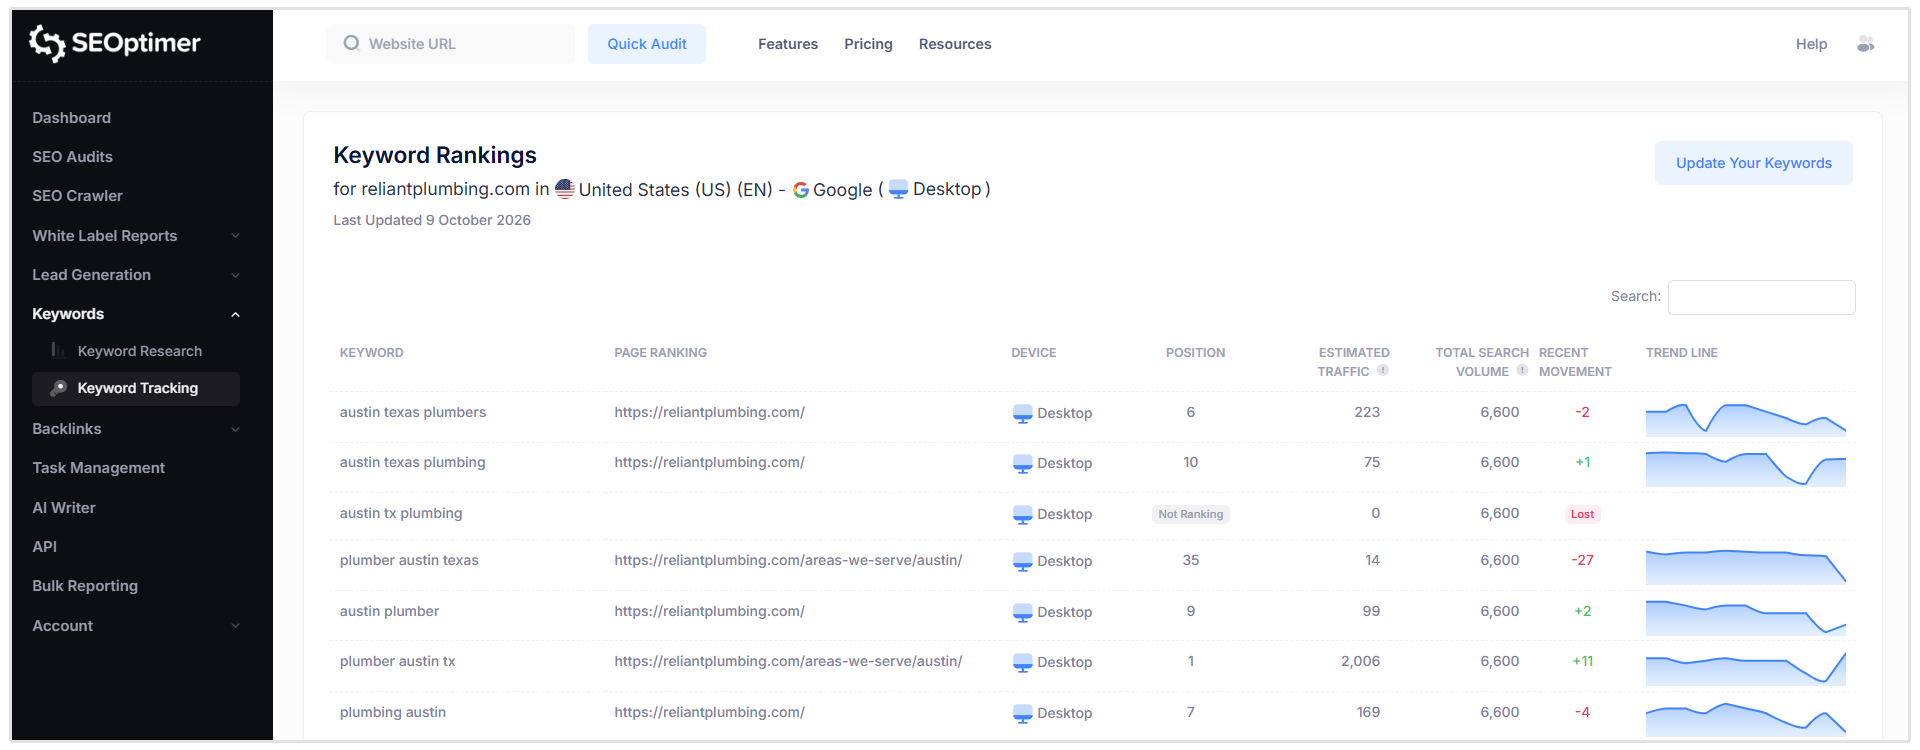Click Update Your Keywords button

[1754, 163]
